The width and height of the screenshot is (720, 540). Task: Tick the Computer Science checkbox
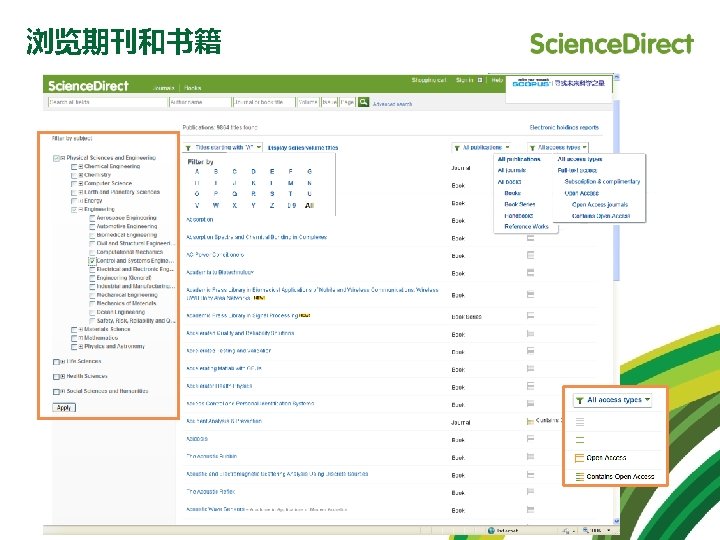click(x=74, y=184)
